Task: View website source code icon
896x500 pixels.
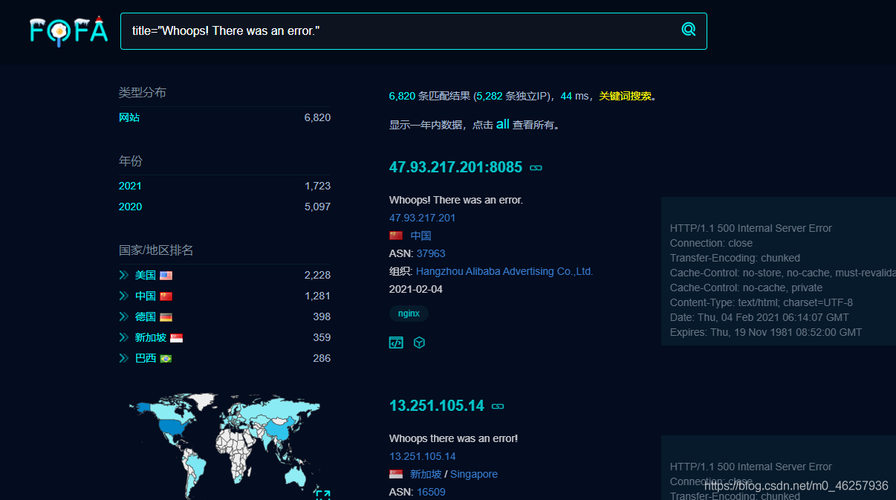Action: point(396,343)
